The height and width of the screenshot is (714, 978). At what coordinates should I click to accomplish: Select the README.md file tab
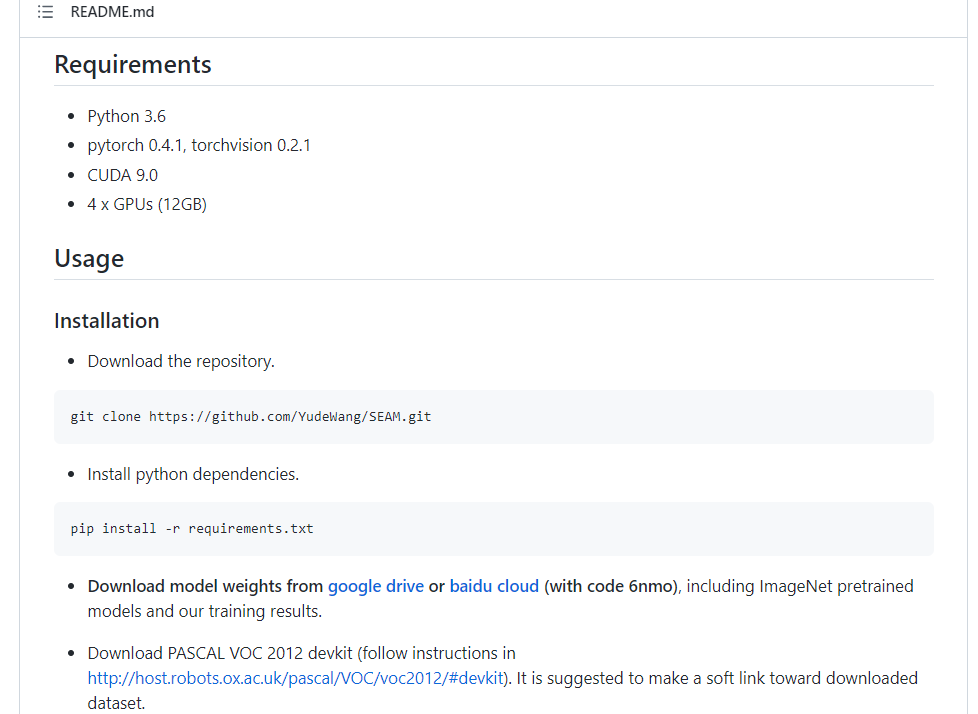tap(112, 12)
